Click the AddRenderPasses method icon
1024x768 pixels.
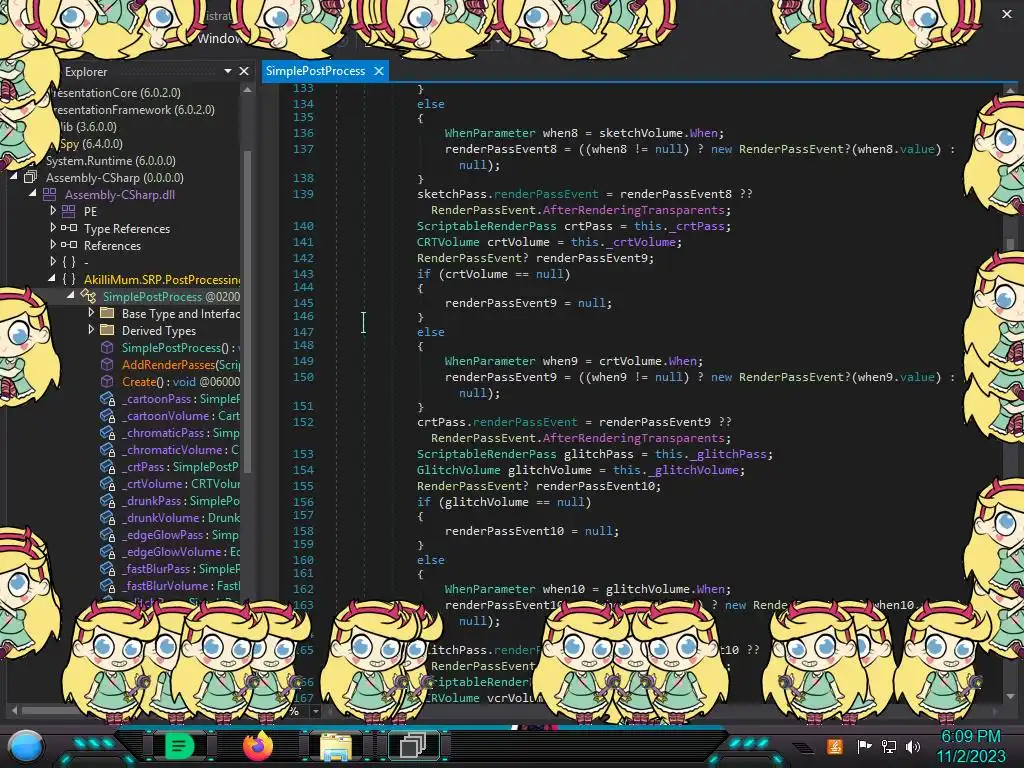106,364
